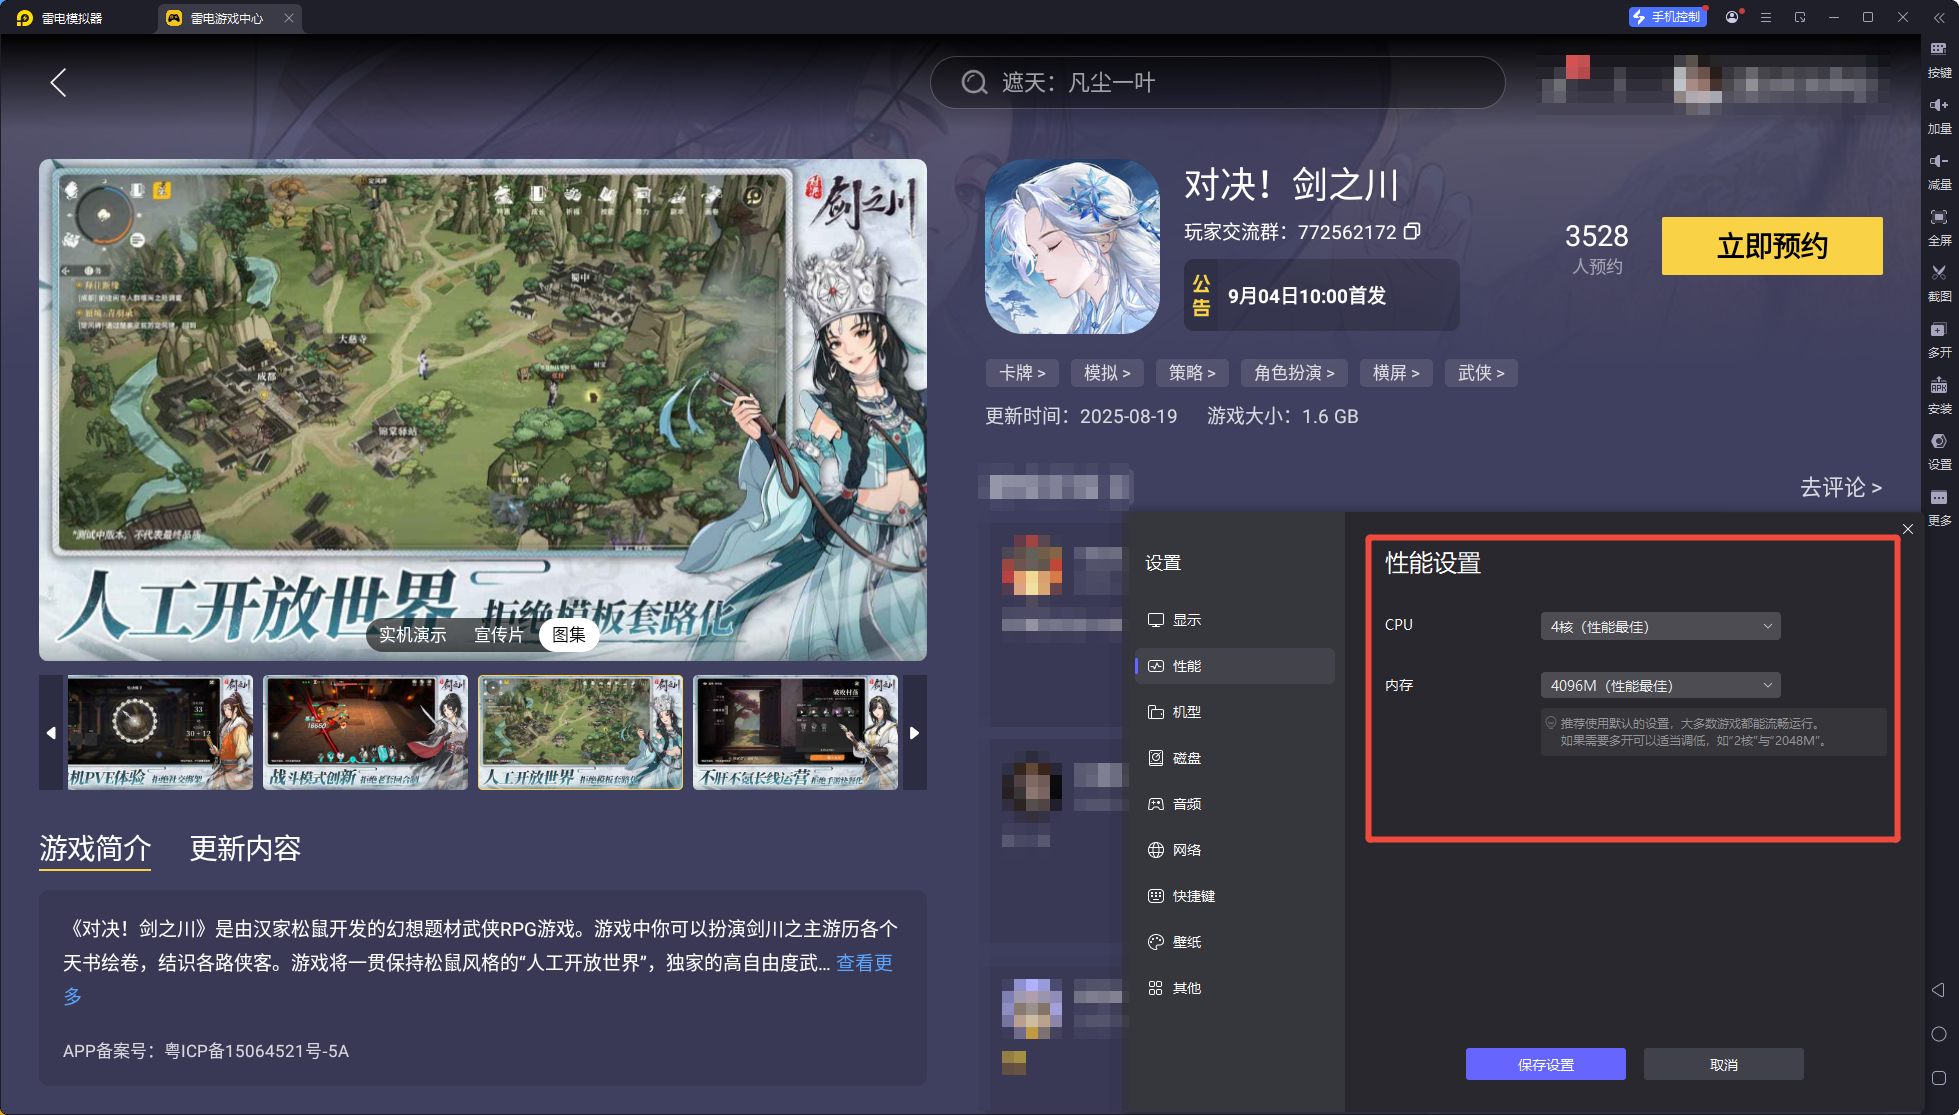Click install APK (安装) sidebar icon
1959x1115 pixels.
click(1938, 386)
